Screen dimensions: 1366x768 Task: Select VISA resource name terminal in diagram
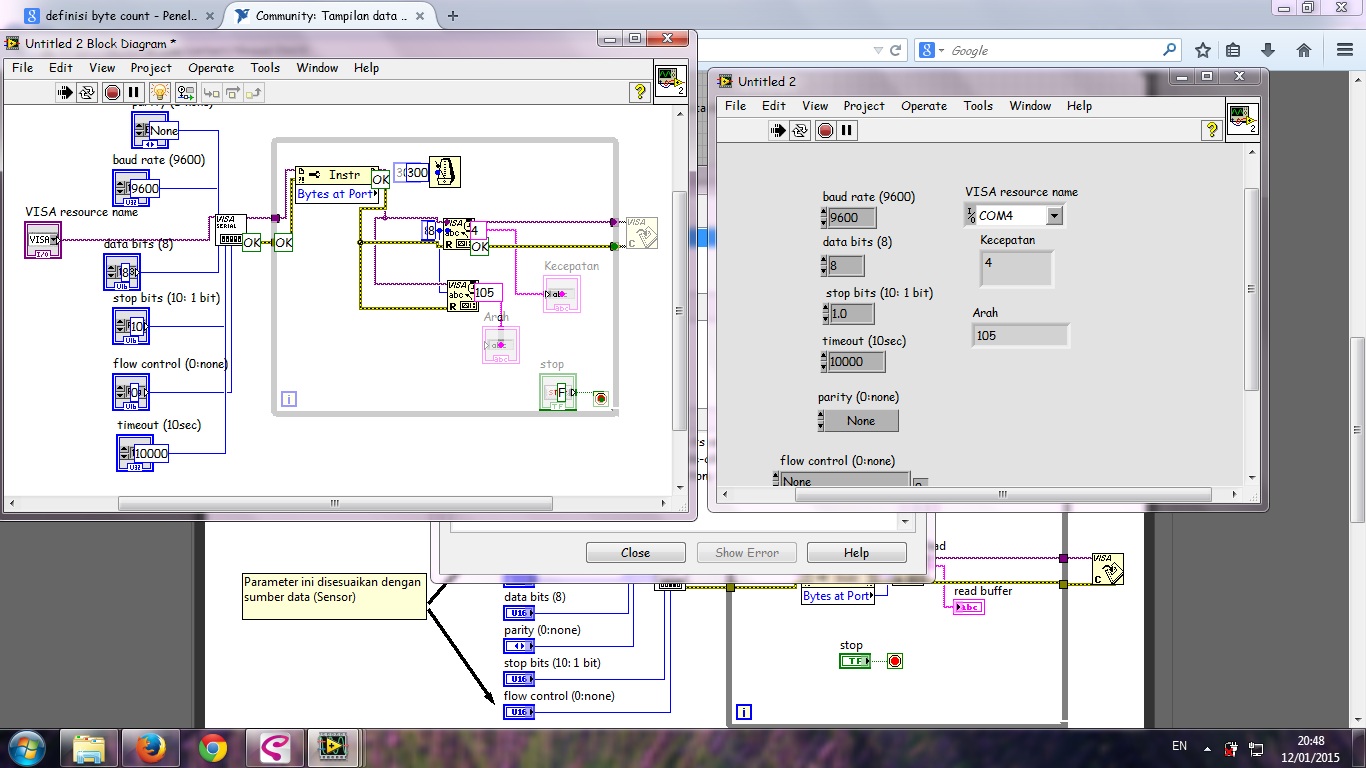[x=43, y=240]
